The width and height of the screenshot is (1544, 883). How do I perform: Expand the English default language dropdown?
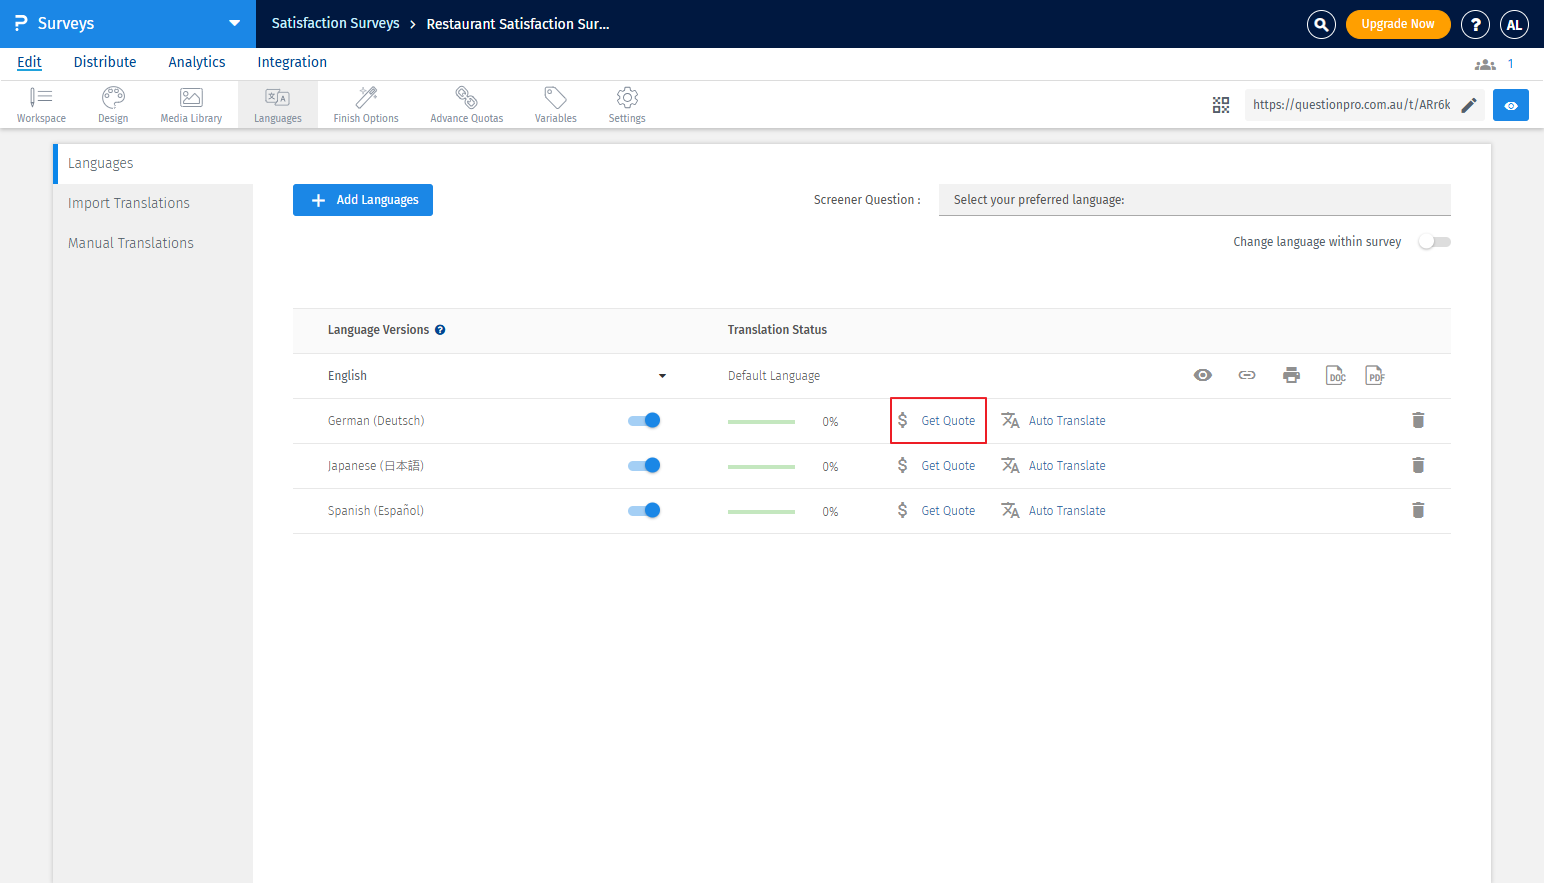[x=662, y=376]
